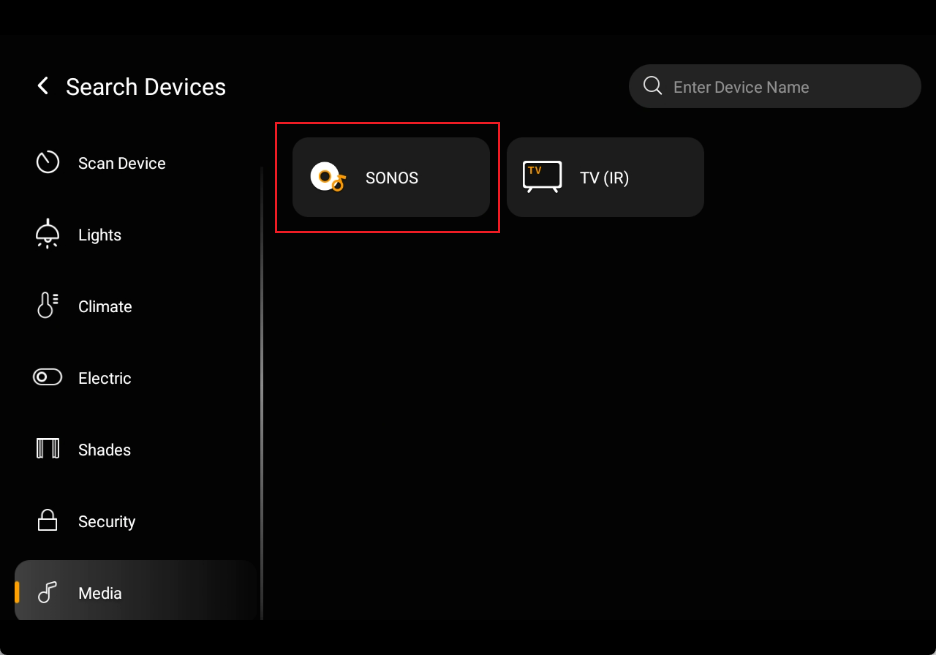936x655 pixels.
Task: Click the Media music note icon
Action: coord(48,592)
